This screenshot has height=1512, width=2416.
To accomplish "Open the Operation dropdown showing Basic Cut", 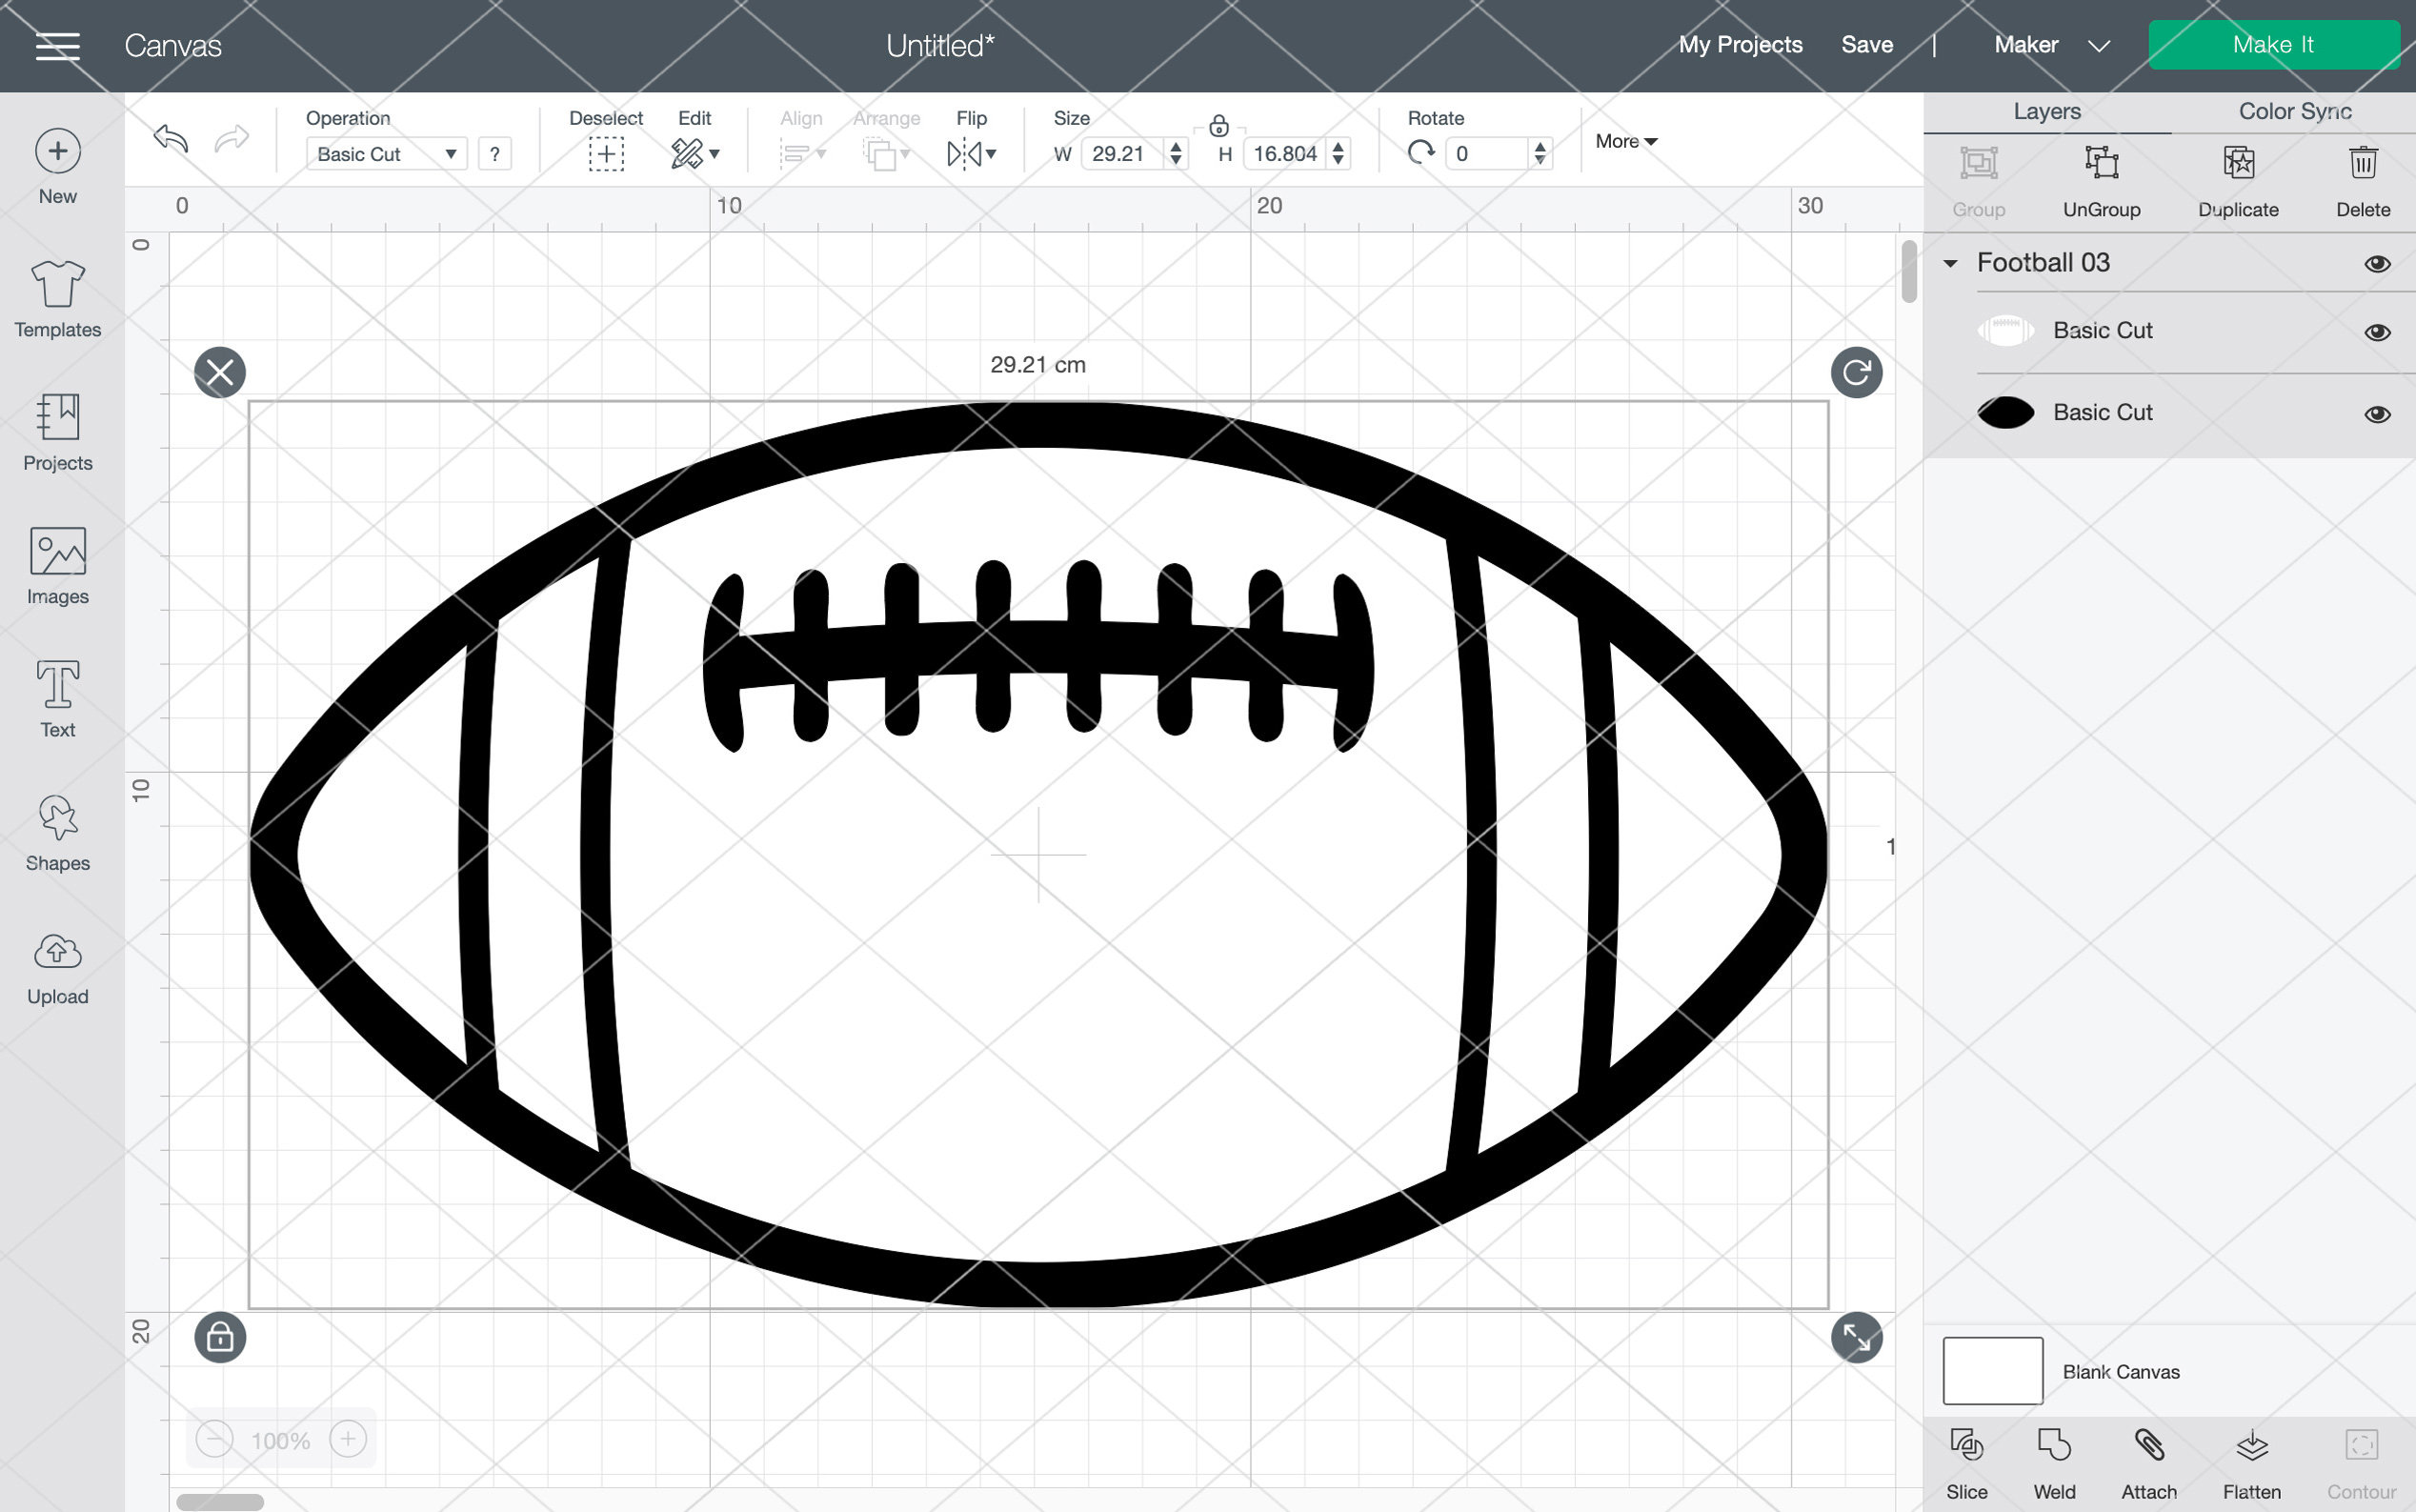I will tap(386, 153).
